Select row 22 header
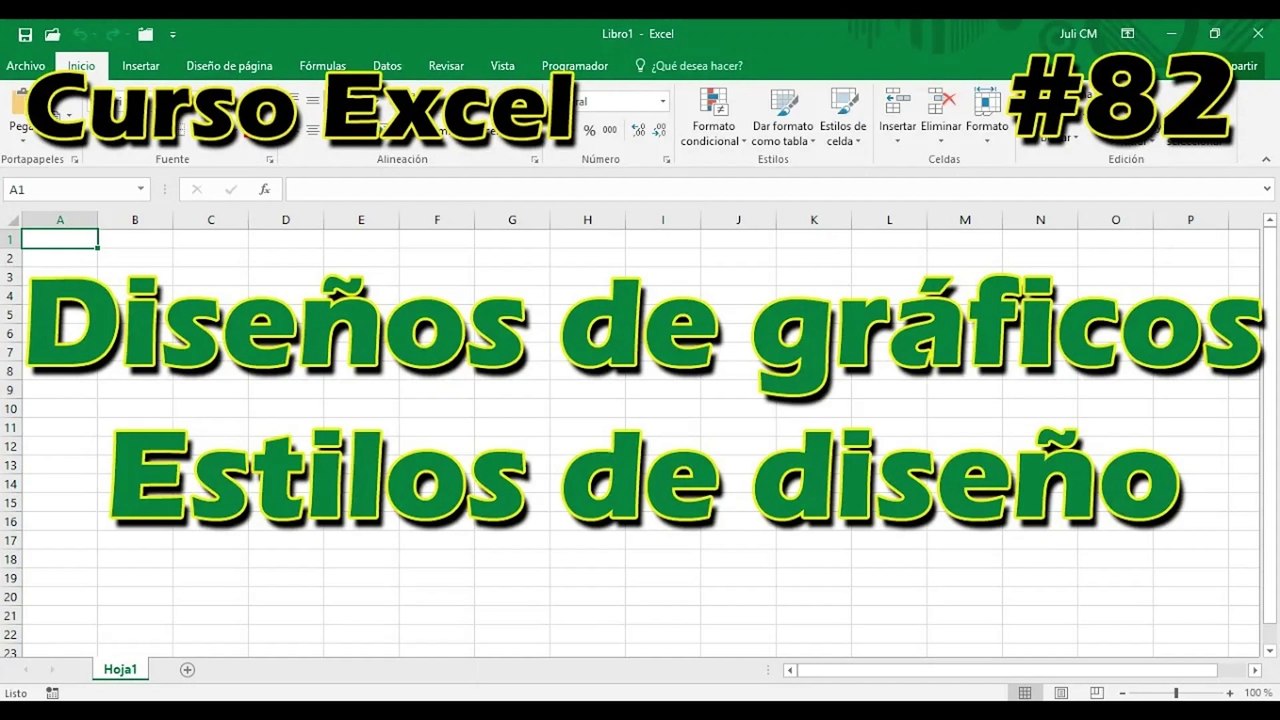This screenshot has height=720, width=1280. point(11,634)
